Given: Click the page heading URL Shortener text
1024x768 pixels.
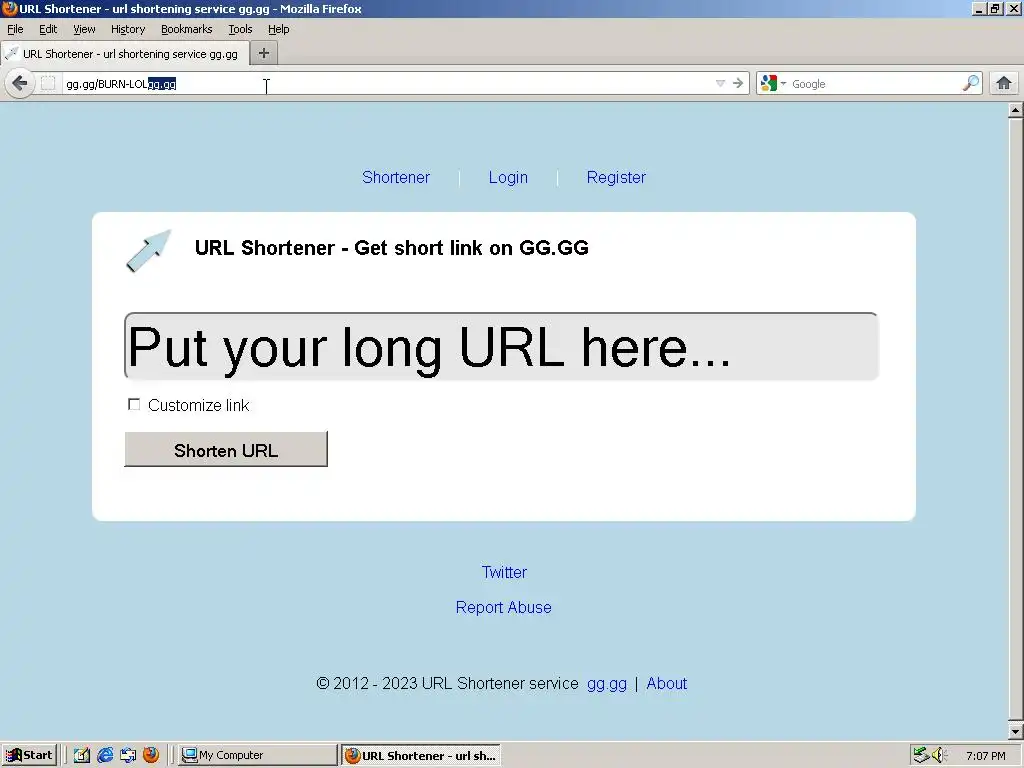Looking at the screenshot, I should click(x=391, y=248).
